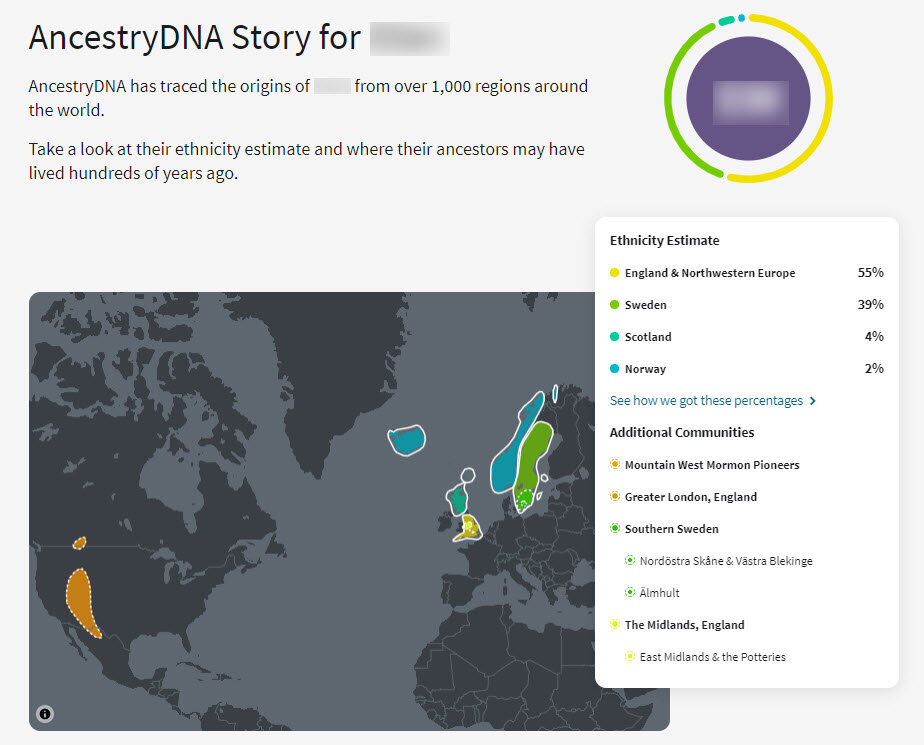
Task: Open Greater London, England community
Action: (x=691, y=497)
